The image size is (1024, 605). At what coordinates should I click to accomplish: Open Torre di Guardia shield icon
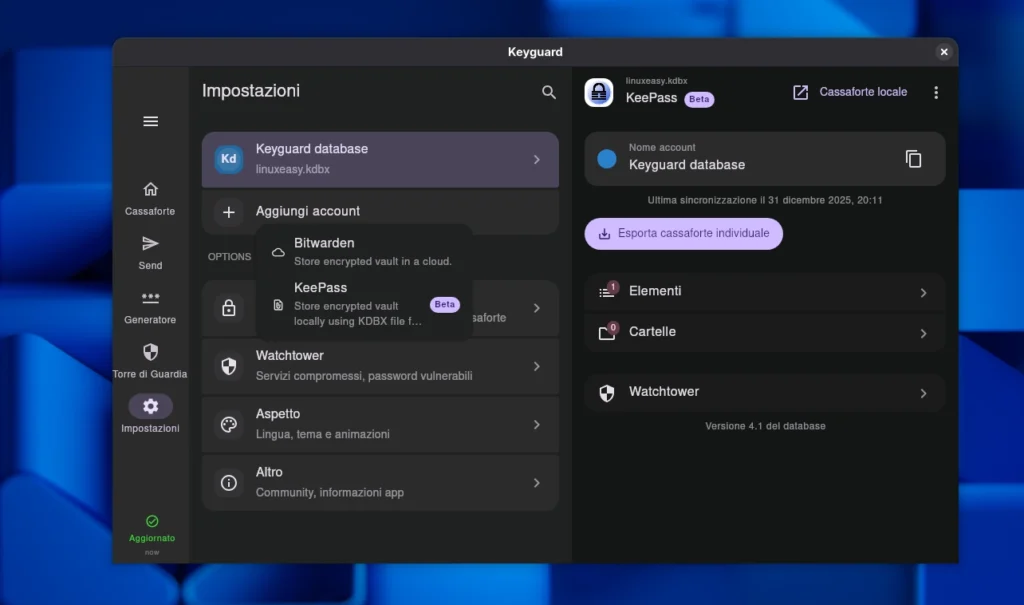[x=150, y=359]
